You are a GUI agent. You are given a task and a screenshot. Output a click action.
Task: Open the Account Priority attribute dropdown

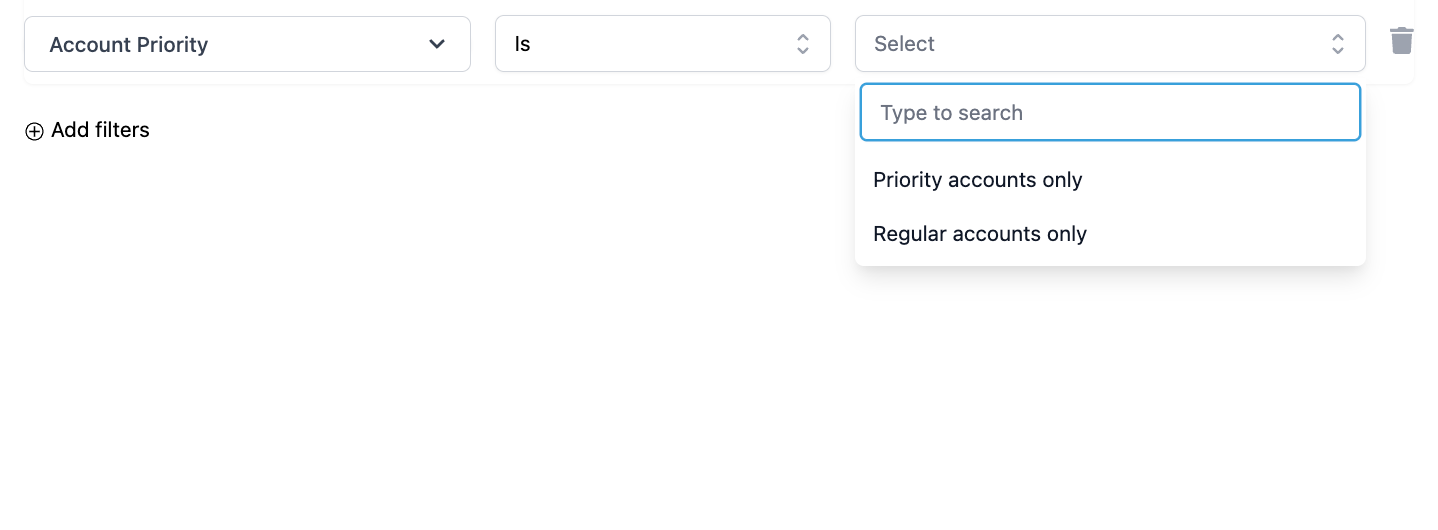(x=247, y=44)
